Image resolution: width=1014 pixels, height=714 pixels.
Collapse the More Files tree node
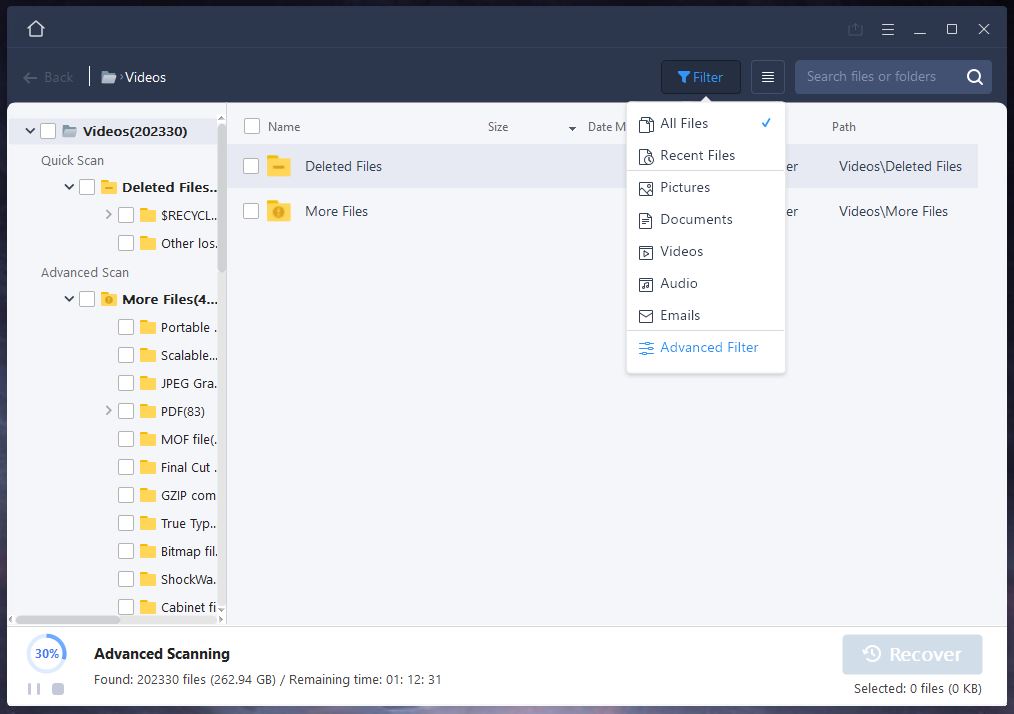(69, 299)
